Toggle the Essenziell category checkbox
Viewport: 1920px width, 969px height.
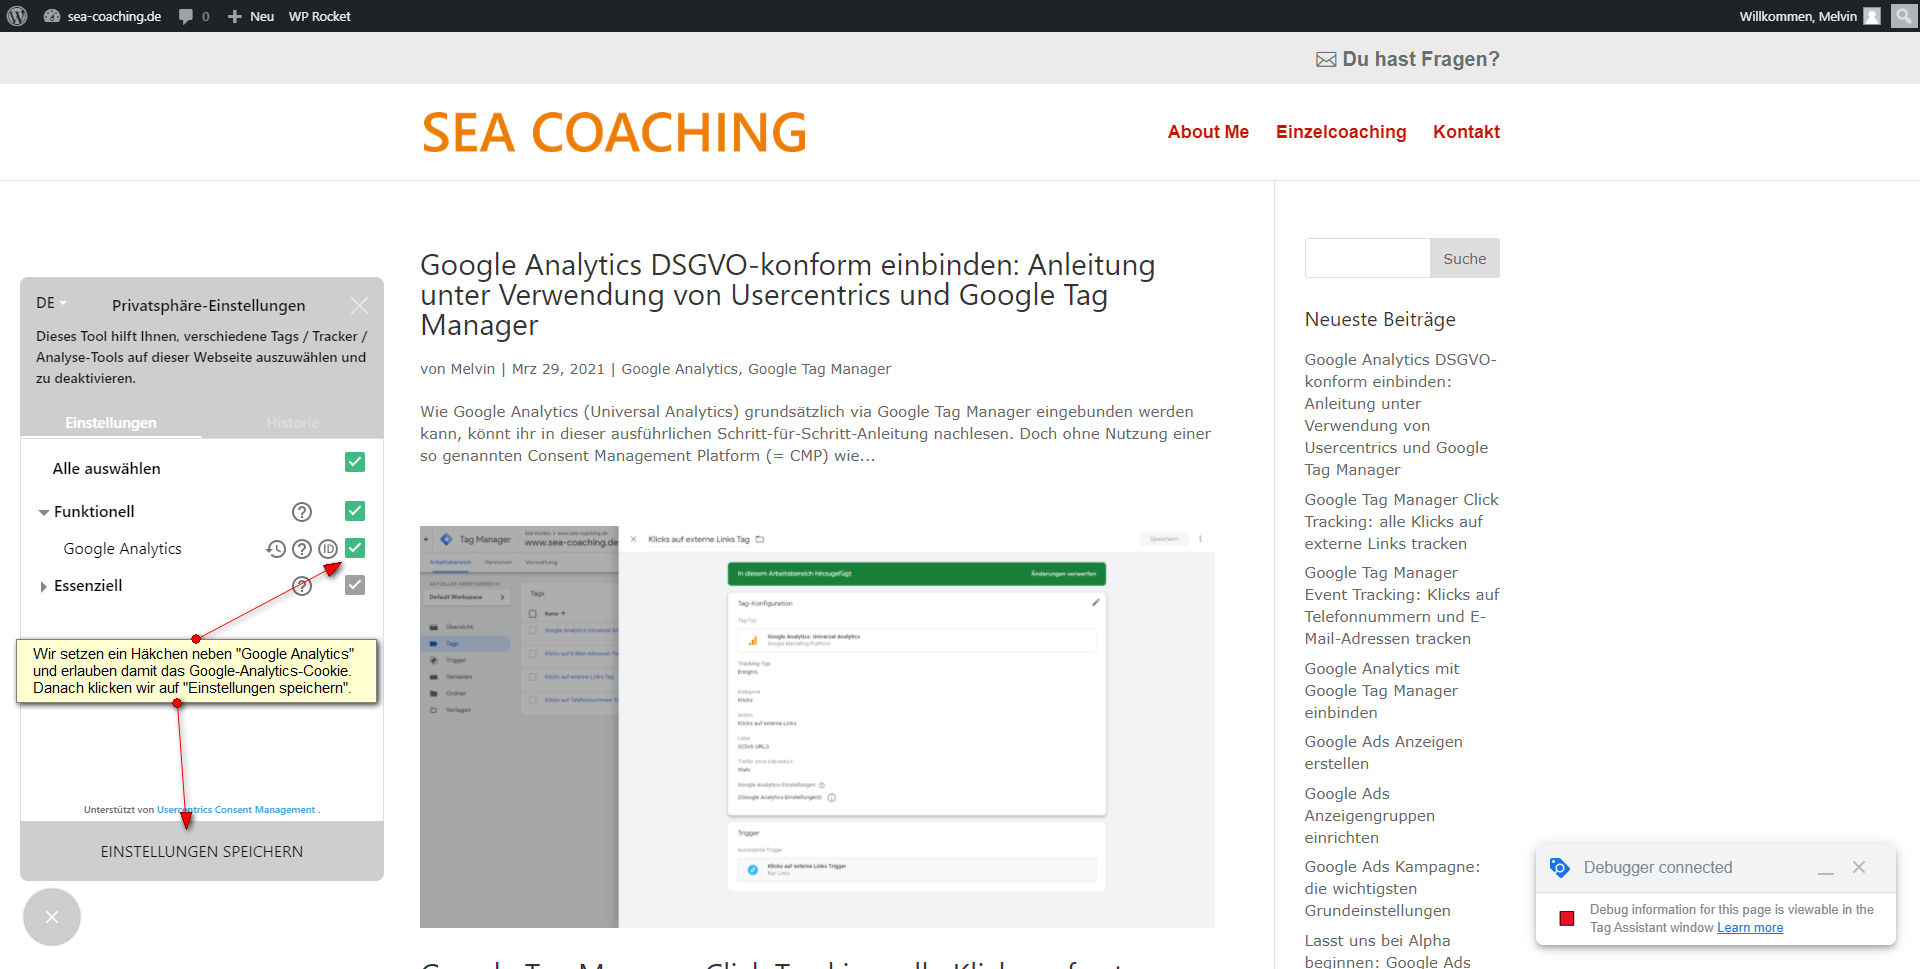point(355,585)
